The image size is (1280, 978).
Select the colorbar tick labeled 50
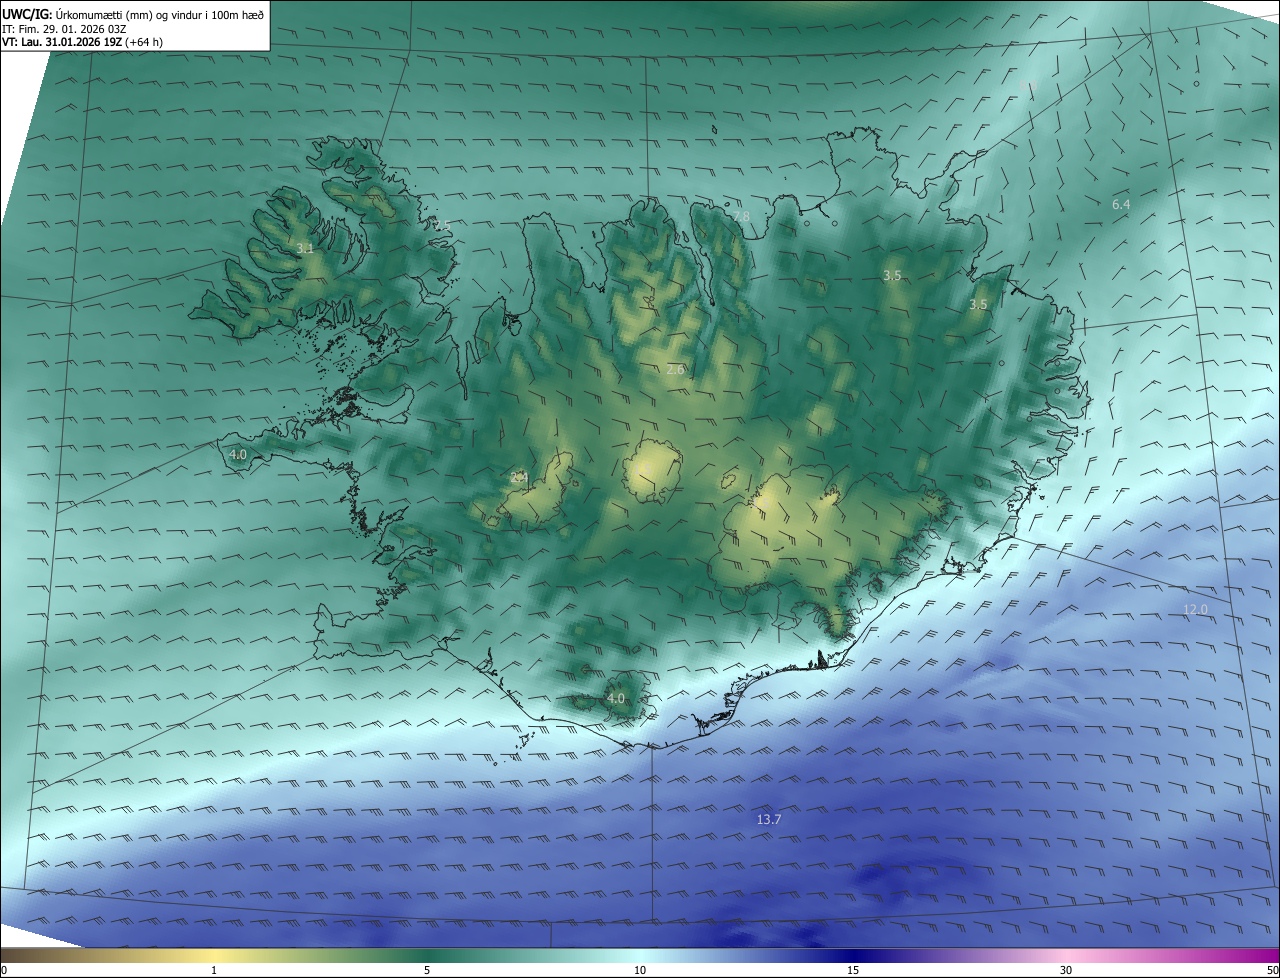point(1272,970)
